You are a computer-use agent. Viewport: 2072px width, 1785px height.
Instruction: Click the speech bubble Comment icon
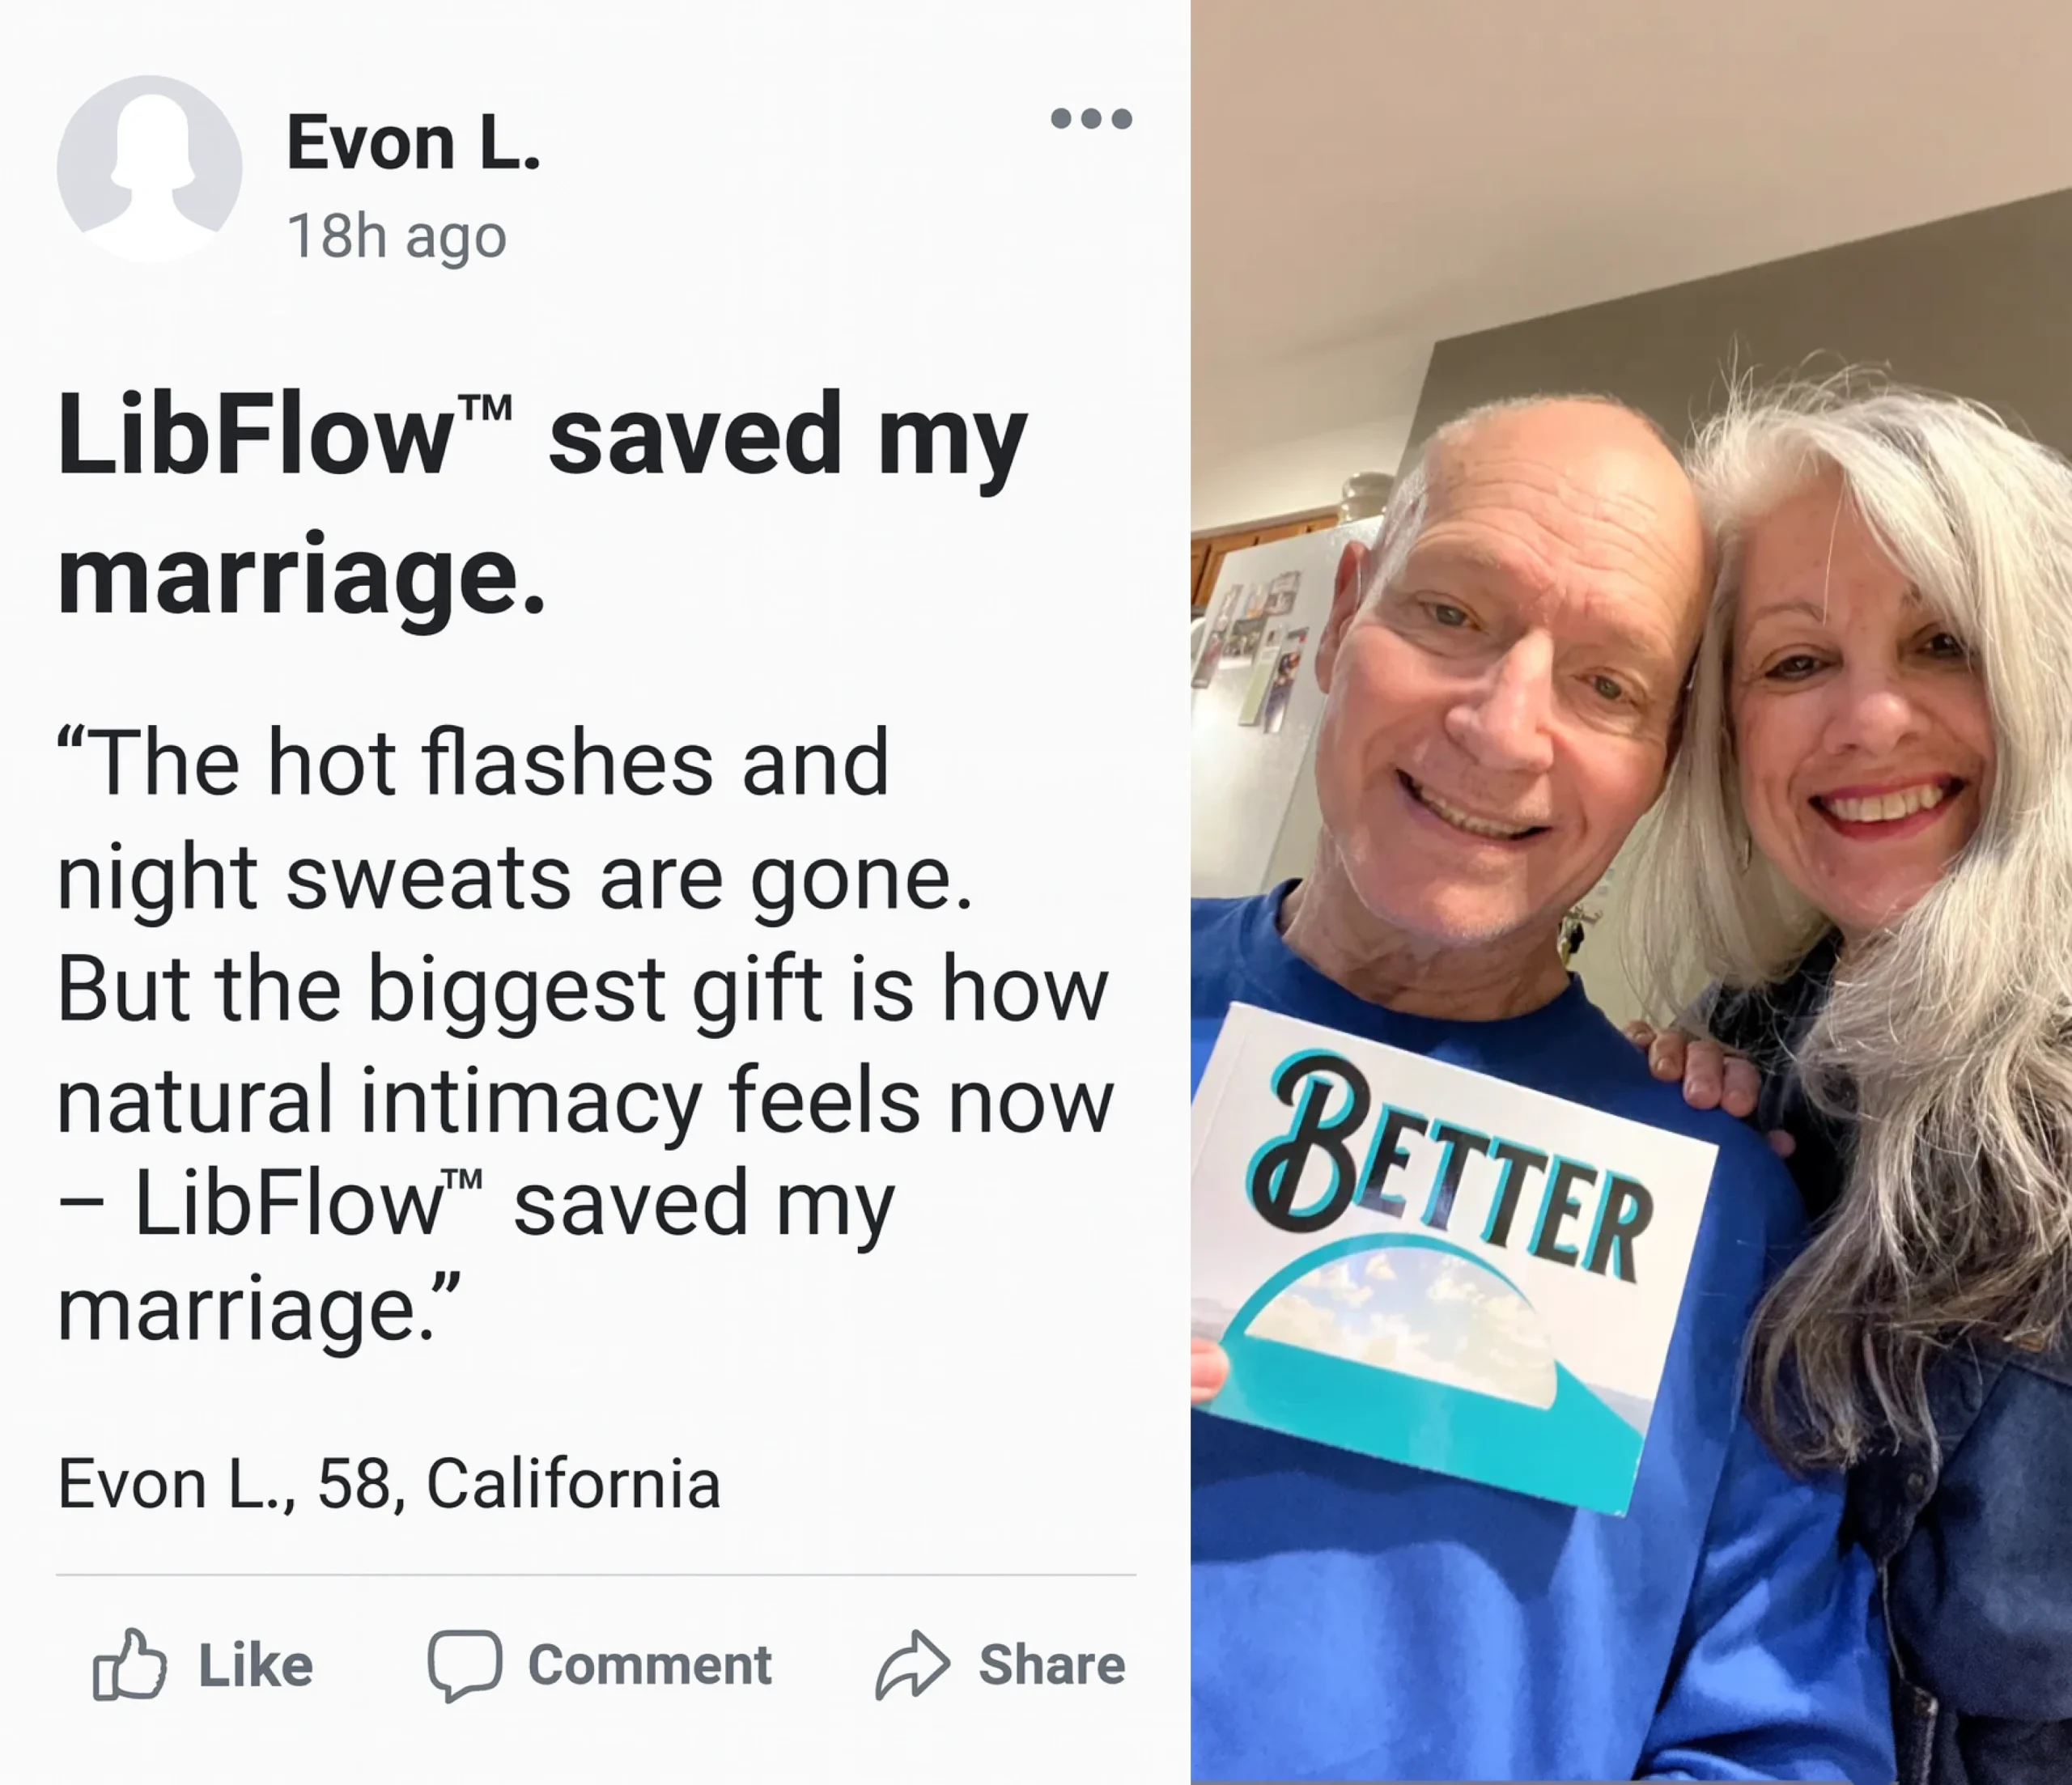click(x=464, y=1664)
